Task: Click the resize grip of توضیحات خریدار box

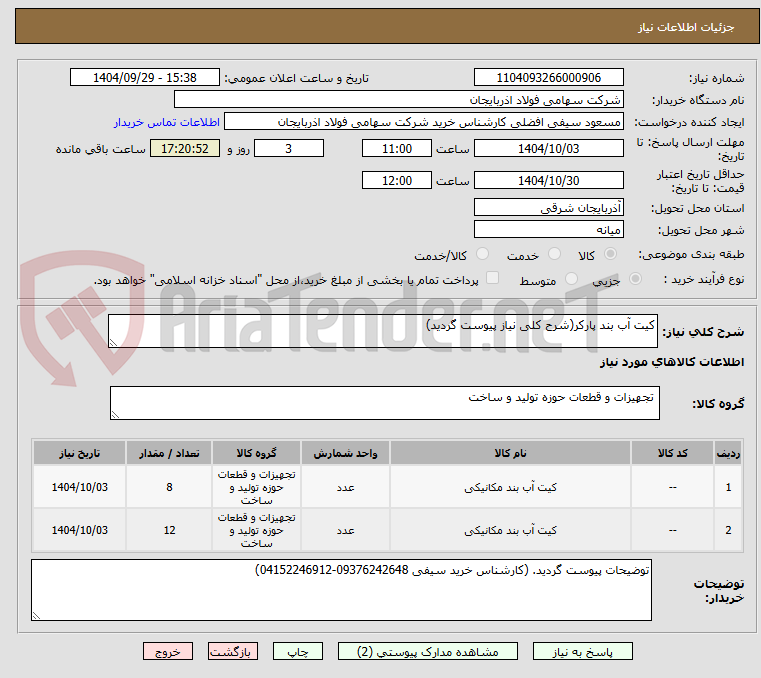Action: pyautogui.click(x=36, y=615)
